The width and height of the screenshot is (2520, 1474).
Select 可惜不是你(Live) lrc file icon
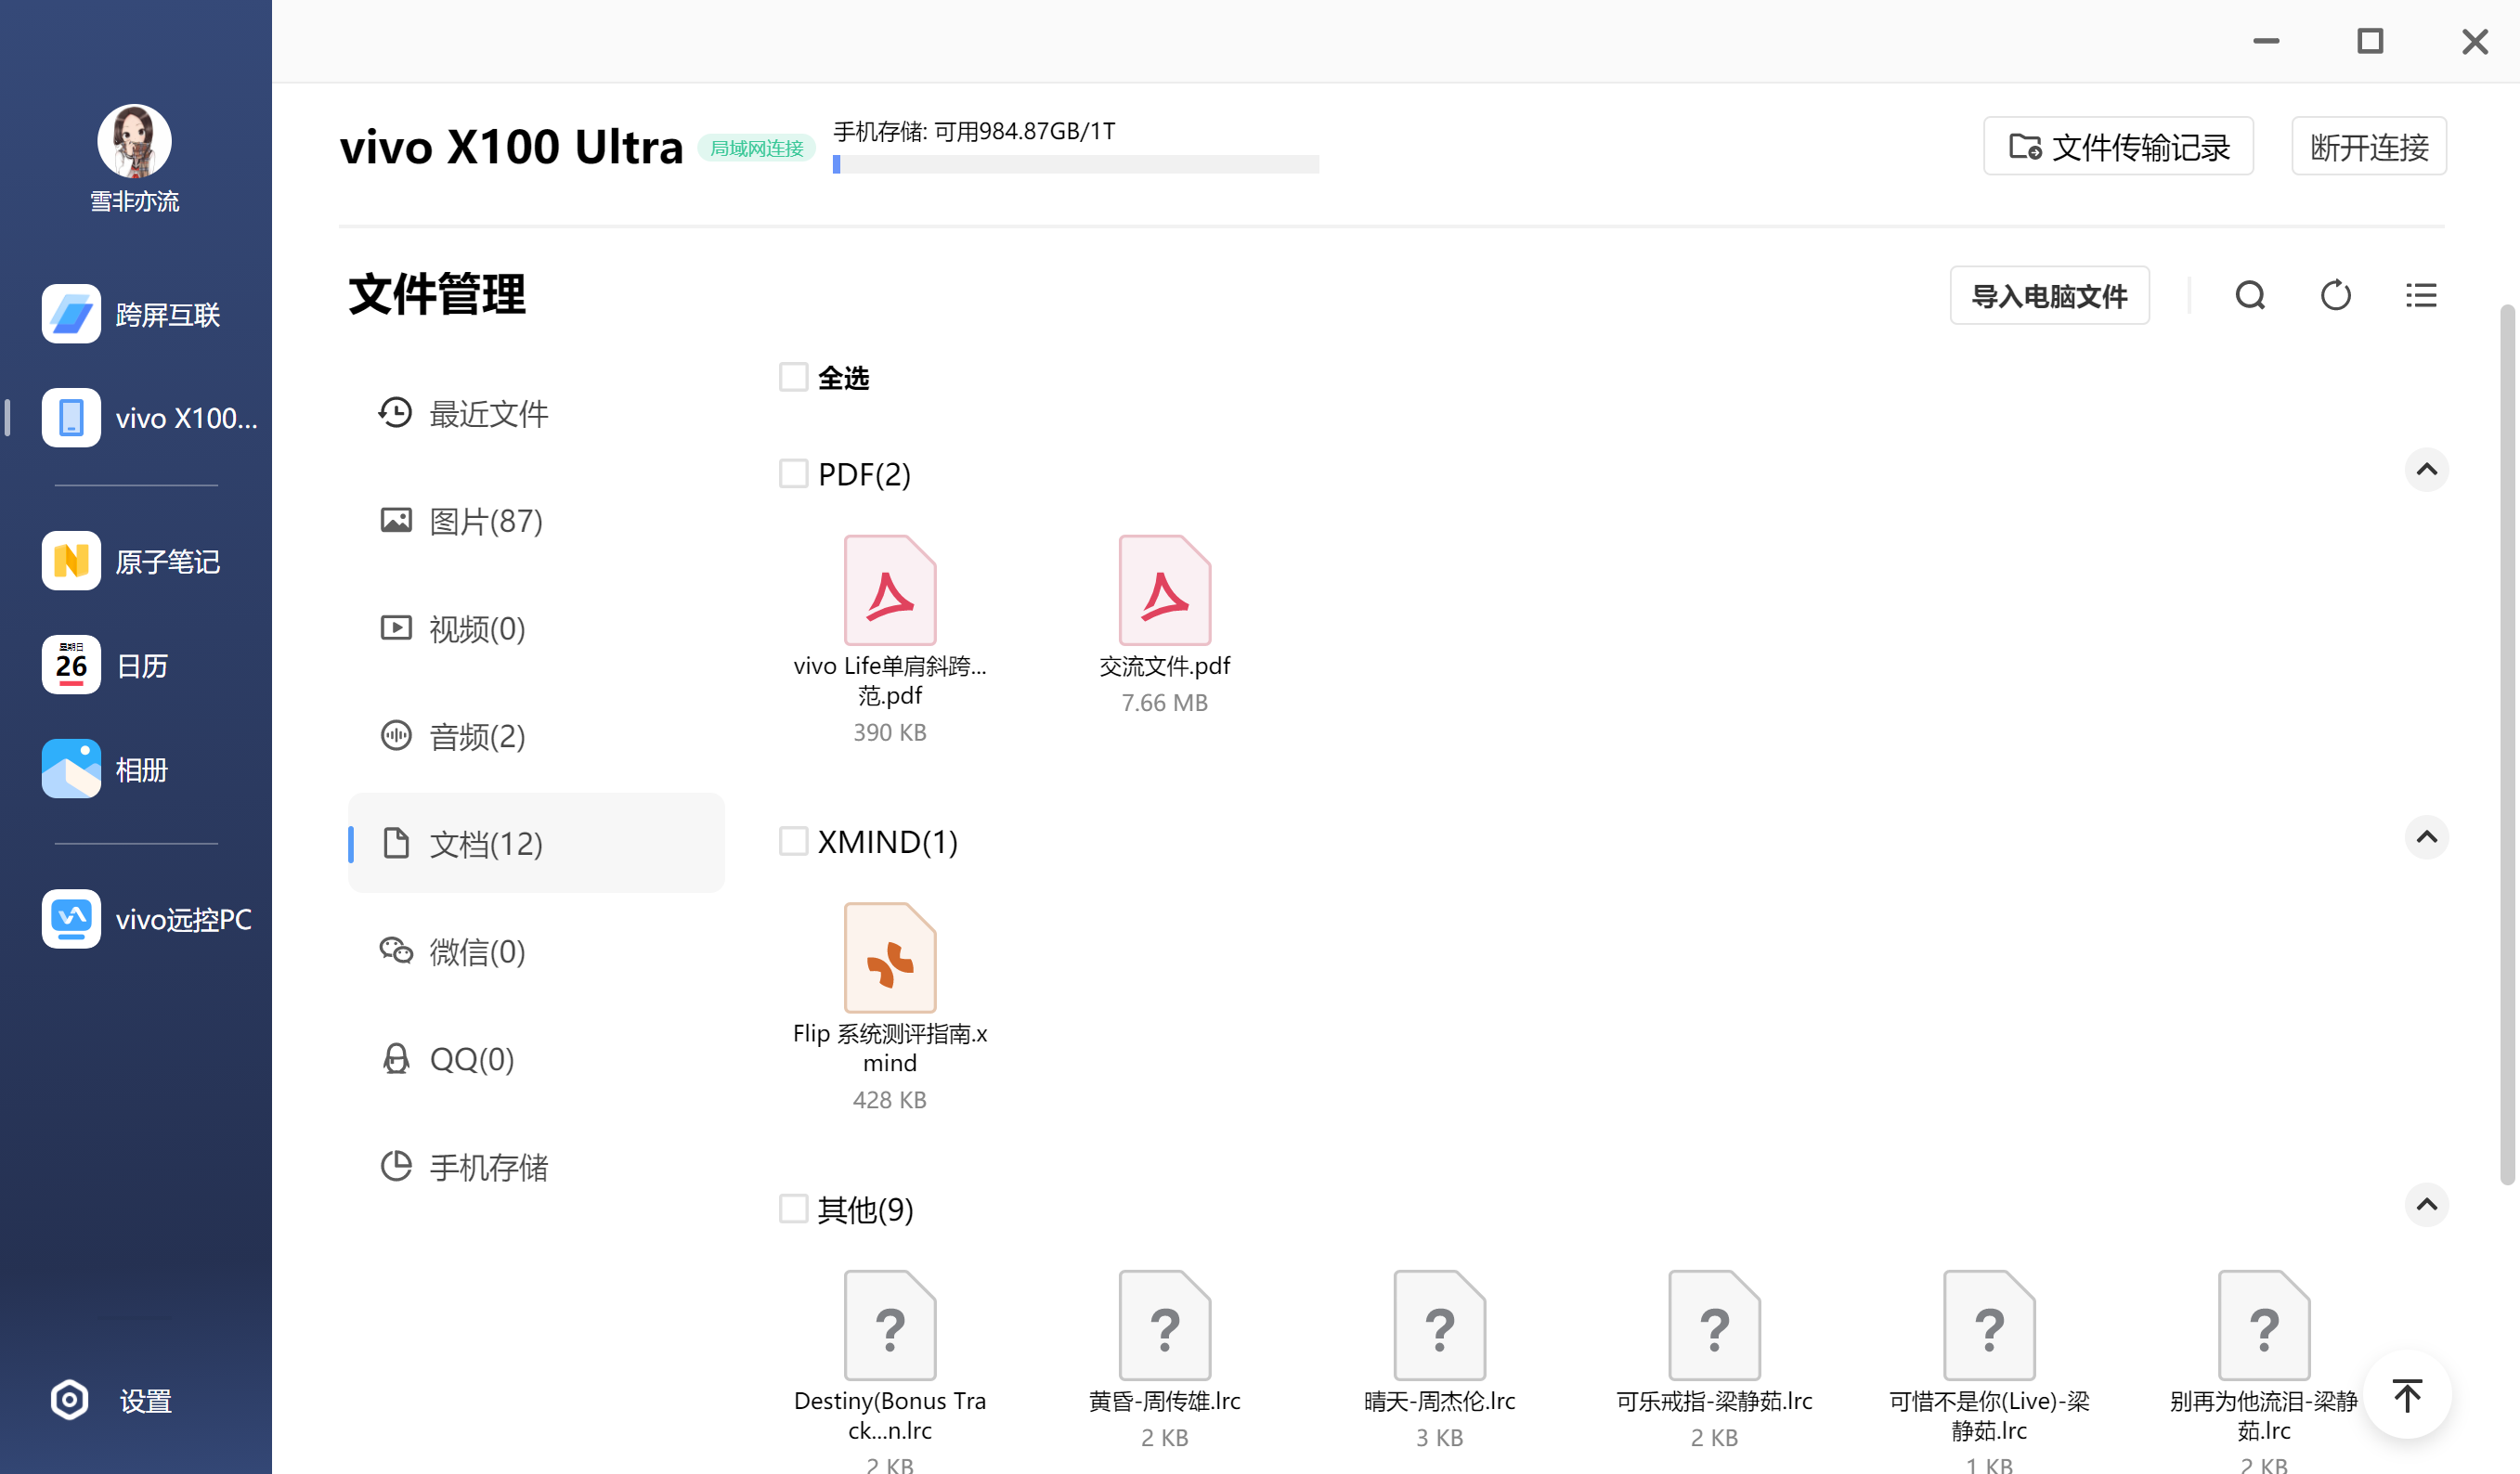tap(1990, 1325)
